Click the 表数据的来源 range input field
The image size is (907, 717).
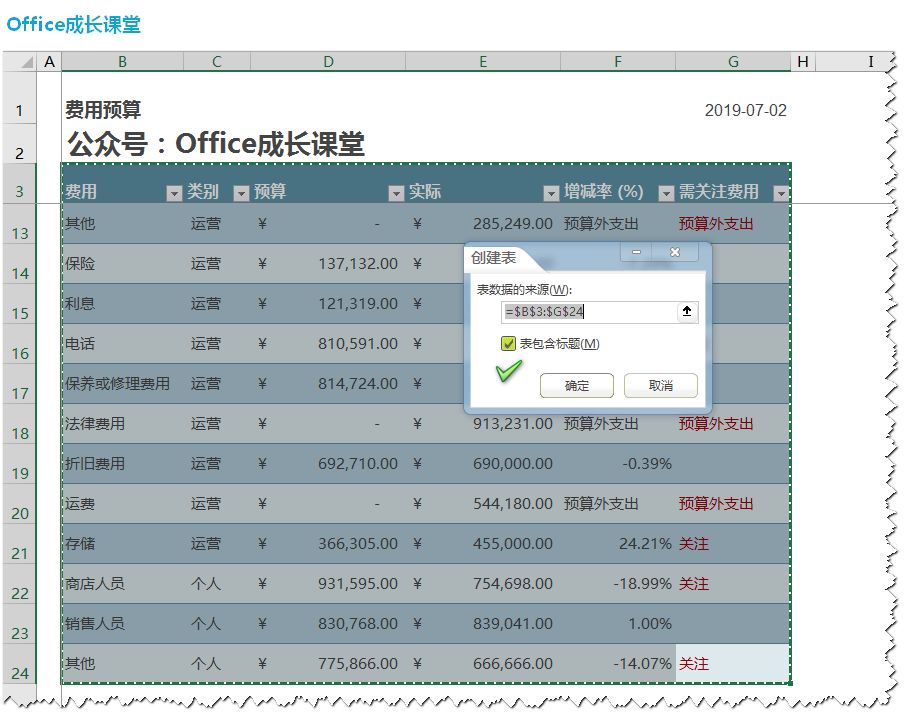point(588,312)
